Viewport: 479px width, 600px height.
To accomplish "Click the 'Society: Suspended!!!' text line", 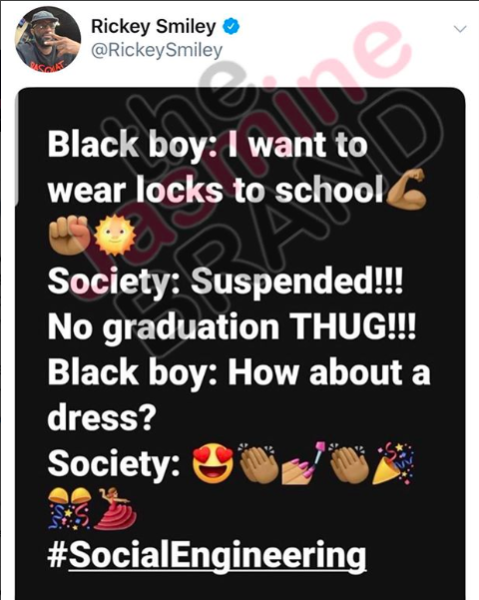I will [x=225, y=282].
